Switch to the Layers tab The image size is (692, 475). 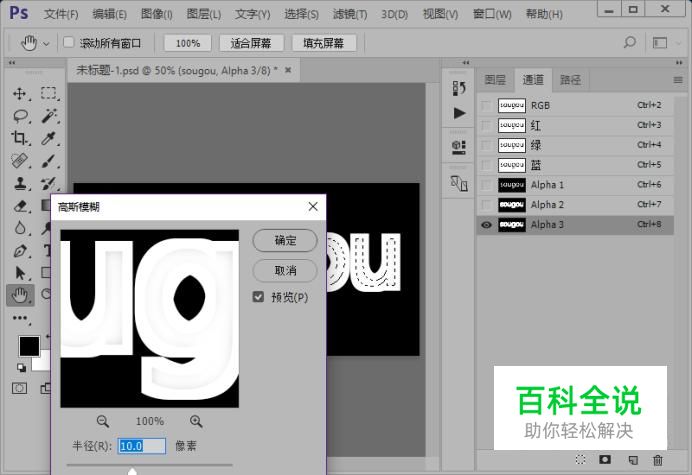click(495, 80)
